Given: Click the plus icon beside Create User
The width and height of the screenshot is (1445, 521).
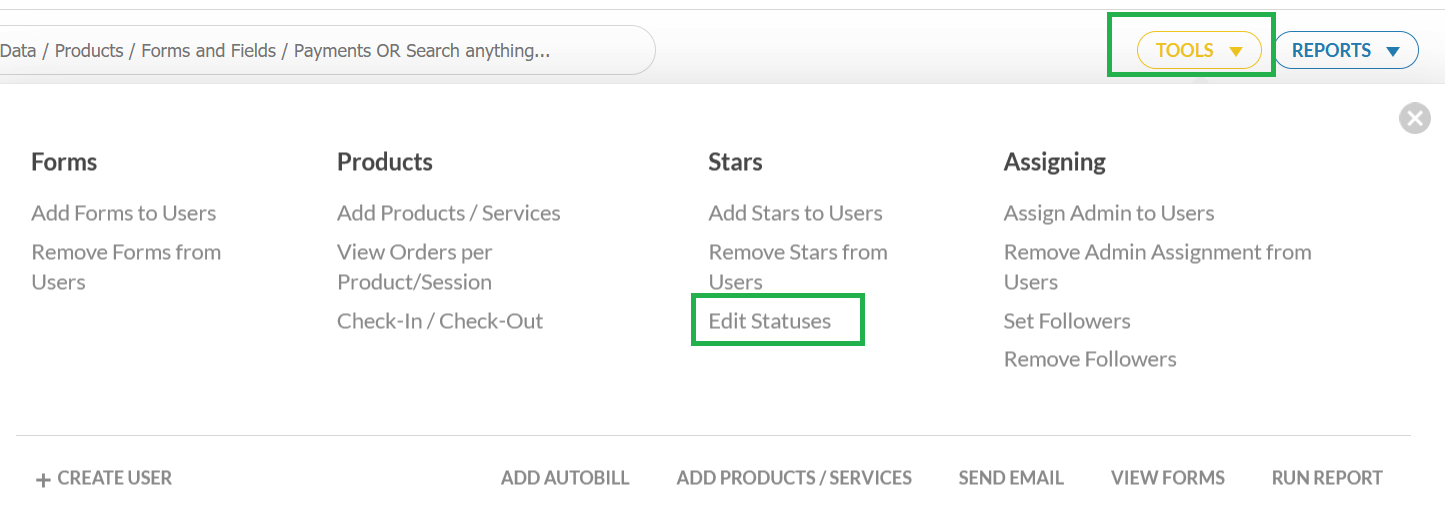Looking at the screenshot, I should (43, 480).
